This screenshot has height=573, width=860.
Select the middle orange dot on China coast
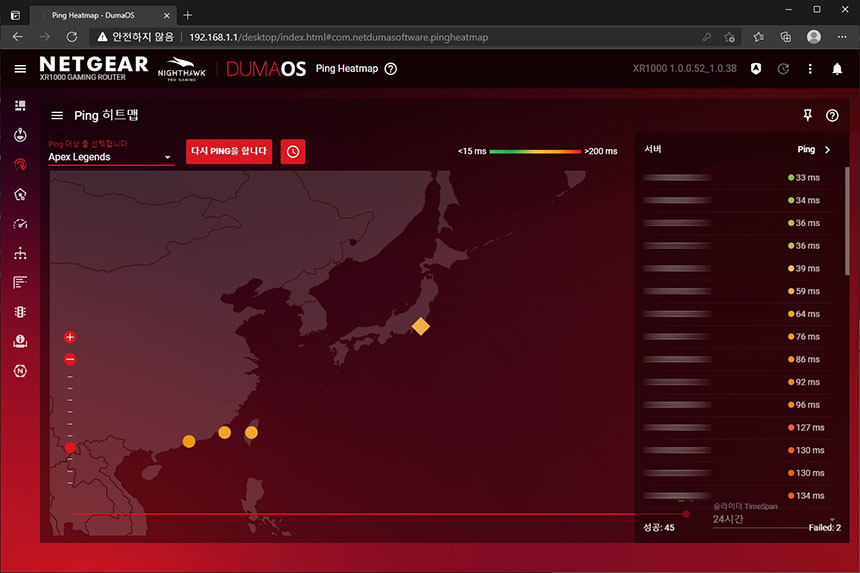click(224, 433)
